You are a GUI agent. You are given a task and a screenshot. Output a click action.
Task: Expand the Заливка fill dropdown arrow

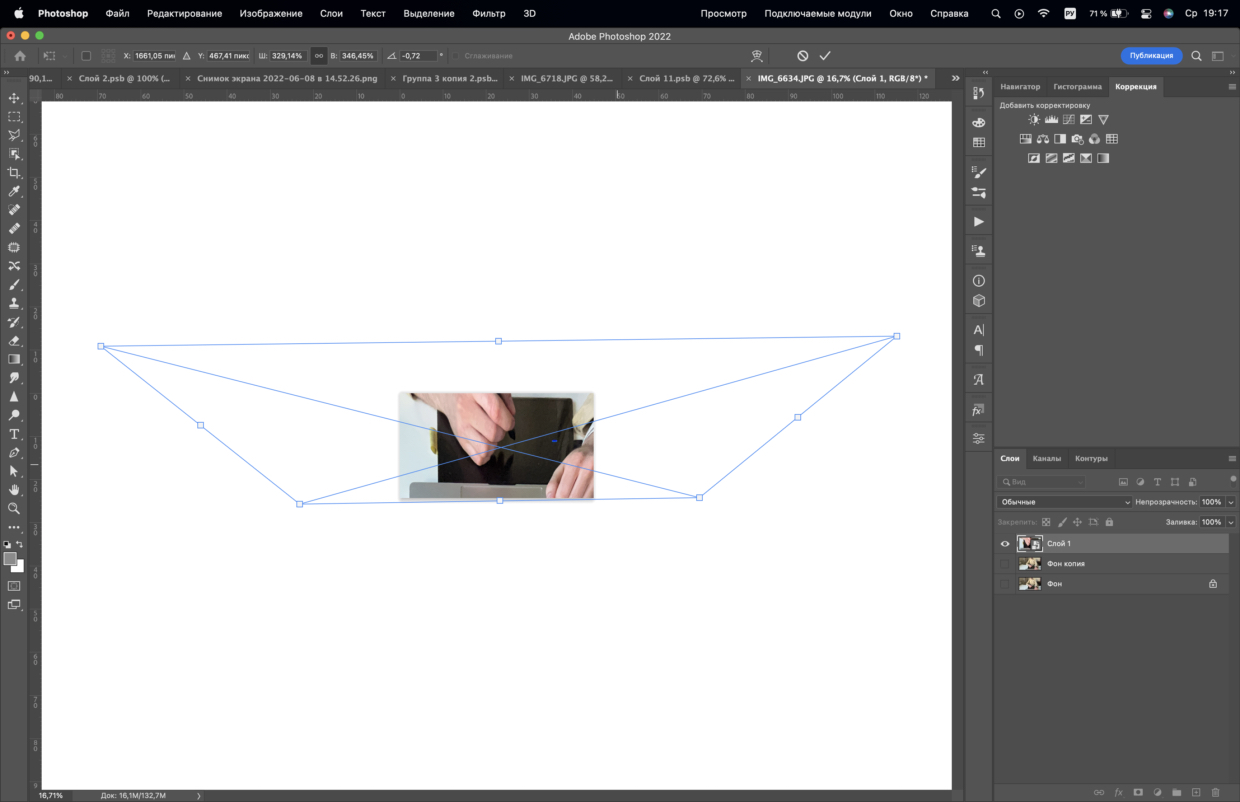click(1231, 522)
